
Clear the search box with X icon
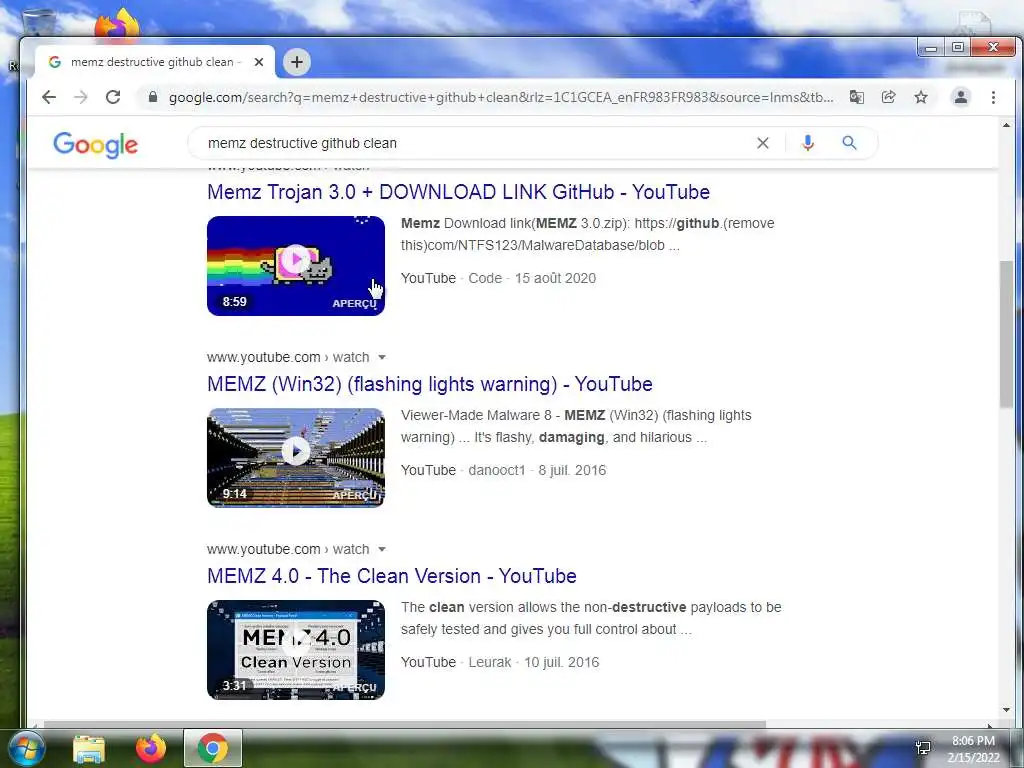pyautogui.click(x=762, y=143)
